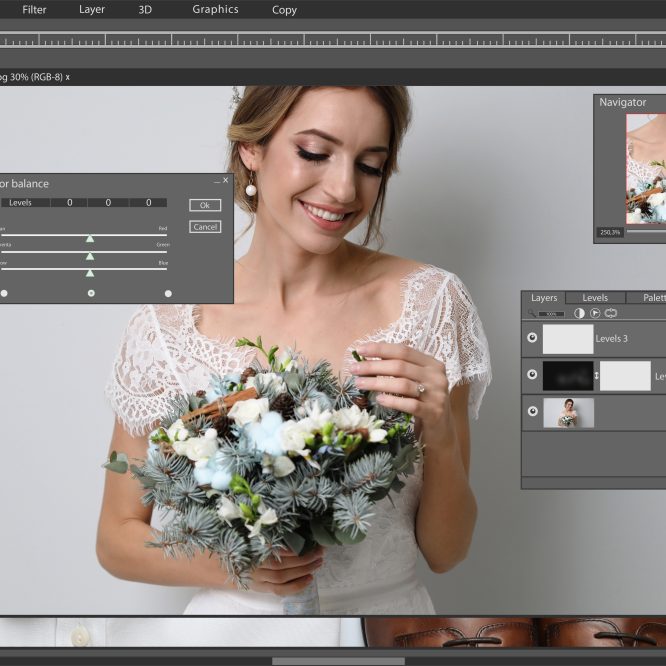Screen dimensions: 666x666
Task: Close the Color balance dialog
Action: [x=226, y=181]
